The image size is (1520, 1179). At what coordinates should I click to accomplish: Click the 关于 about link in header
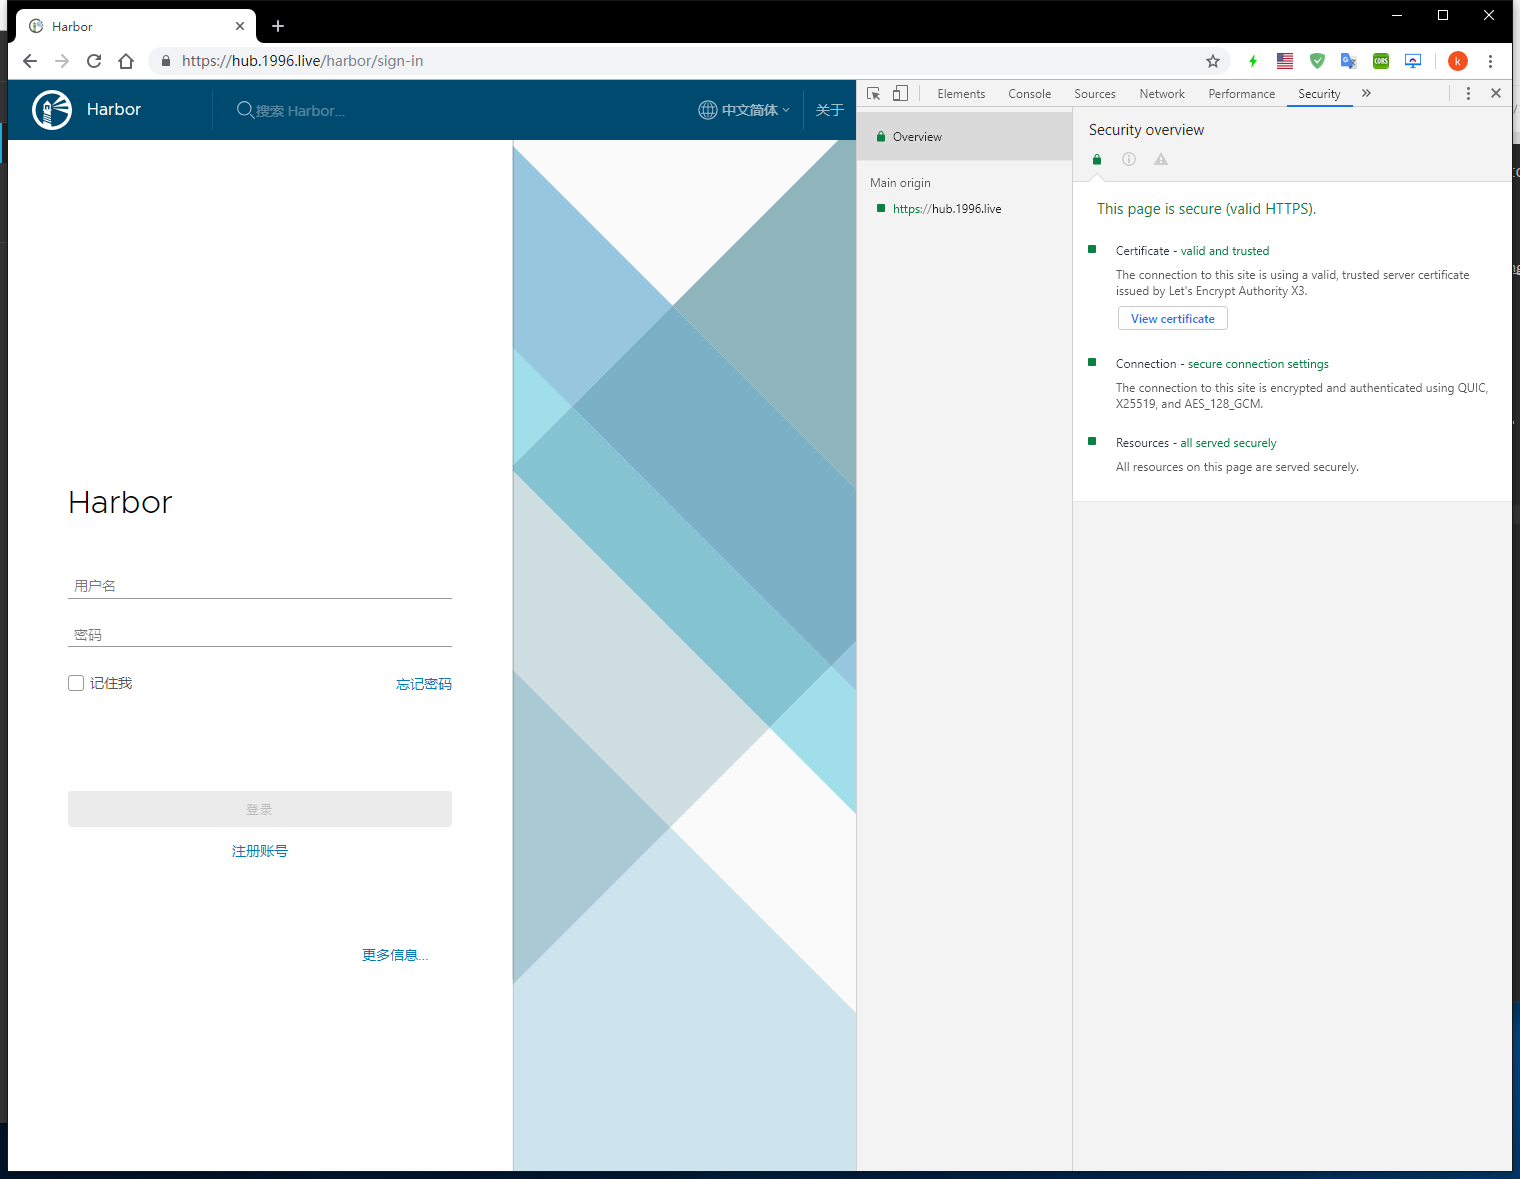pos(830,110)
